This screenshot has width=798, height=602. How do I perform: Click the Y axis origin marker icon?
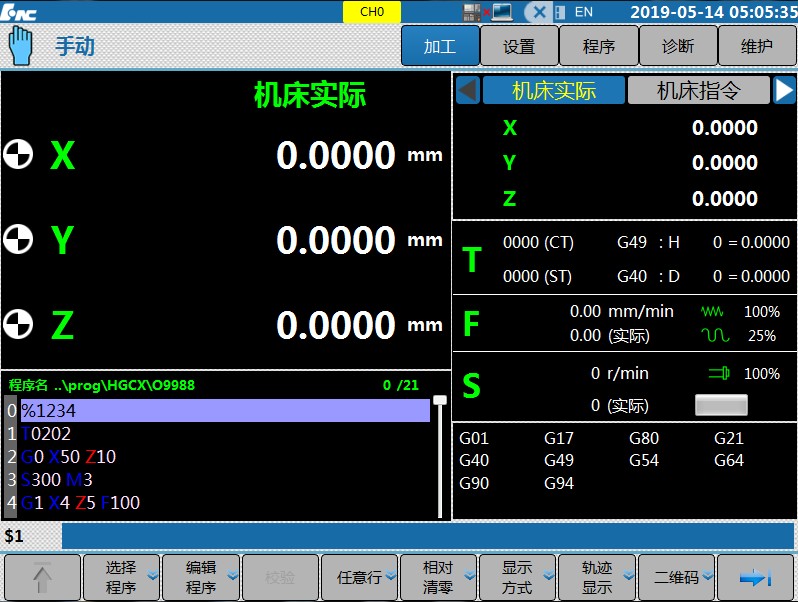(17, 240)
